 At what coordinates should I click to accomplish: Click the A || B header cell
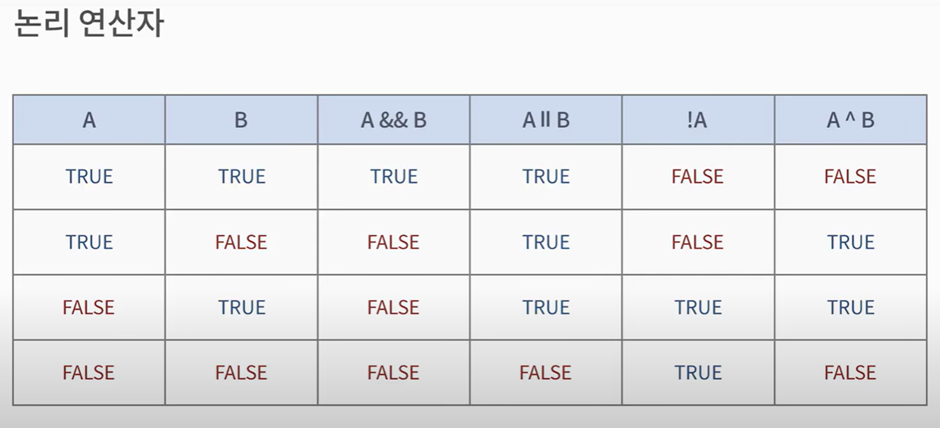(x=546, y=120)
